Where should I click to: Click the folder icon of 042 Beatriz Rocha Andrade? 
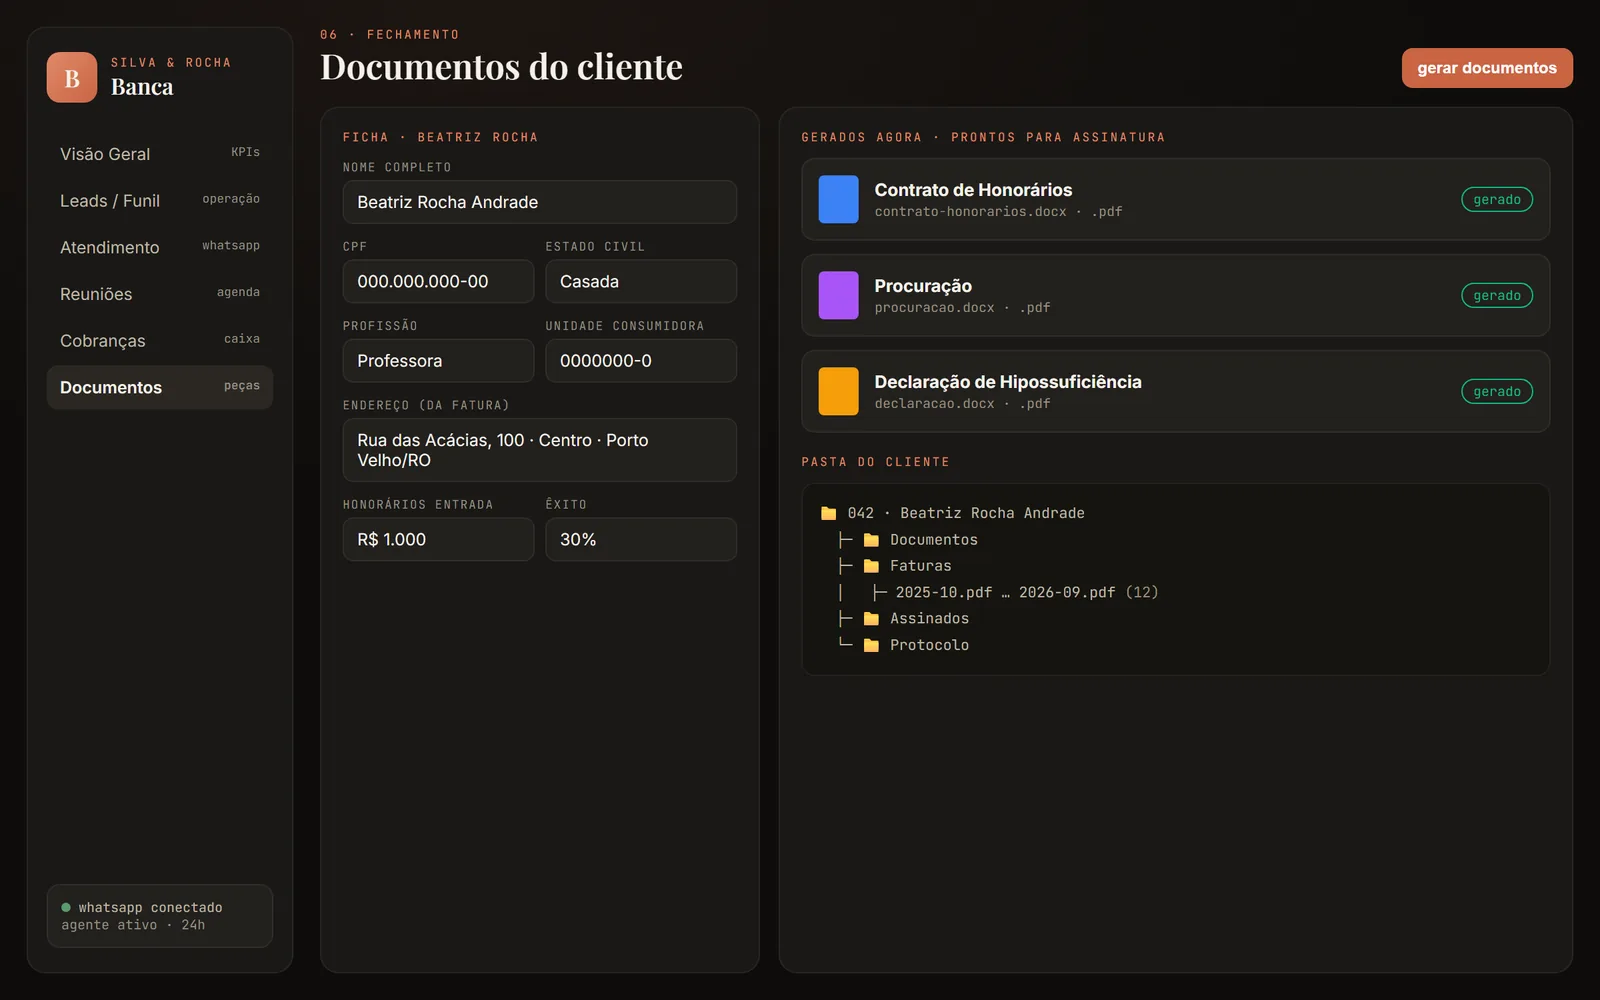[x=828, y=513]
